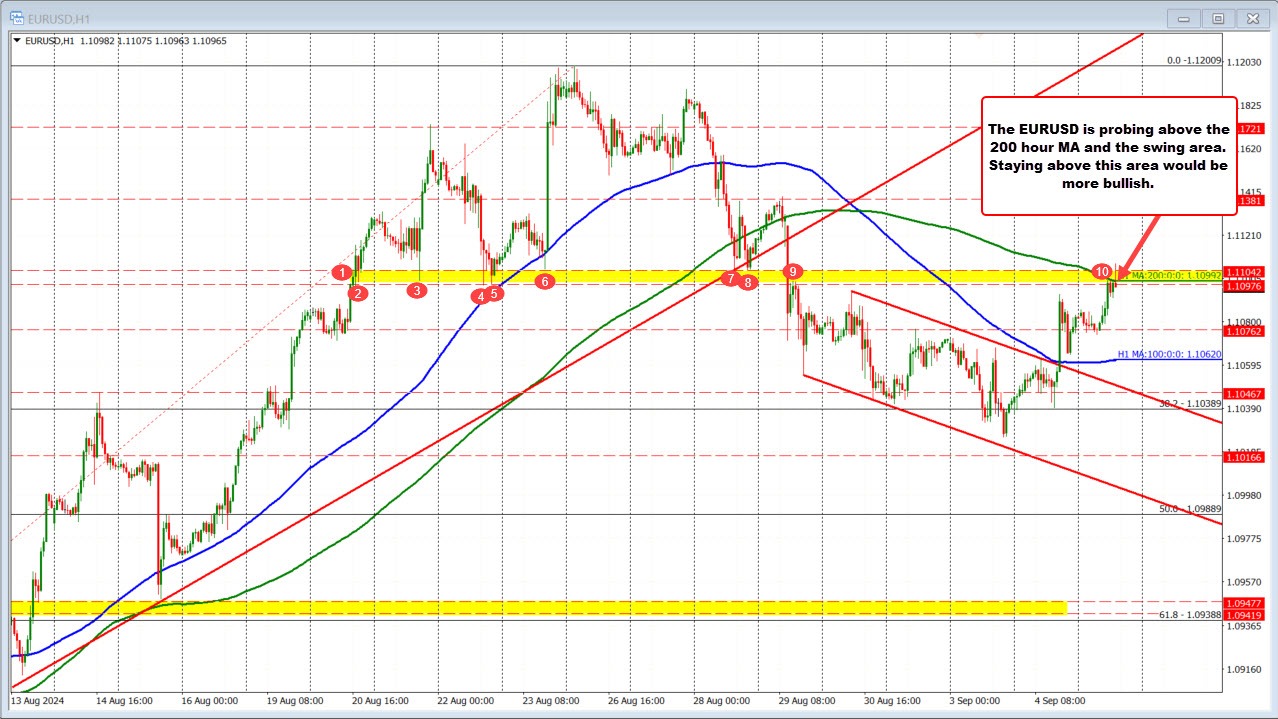Expand the OHLC quote dropdown triangle

[x=19, y=41]
